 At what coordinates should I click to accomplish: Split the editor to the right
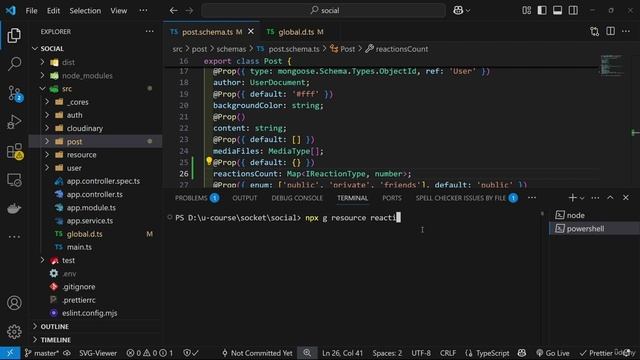(x=610, y=31)
